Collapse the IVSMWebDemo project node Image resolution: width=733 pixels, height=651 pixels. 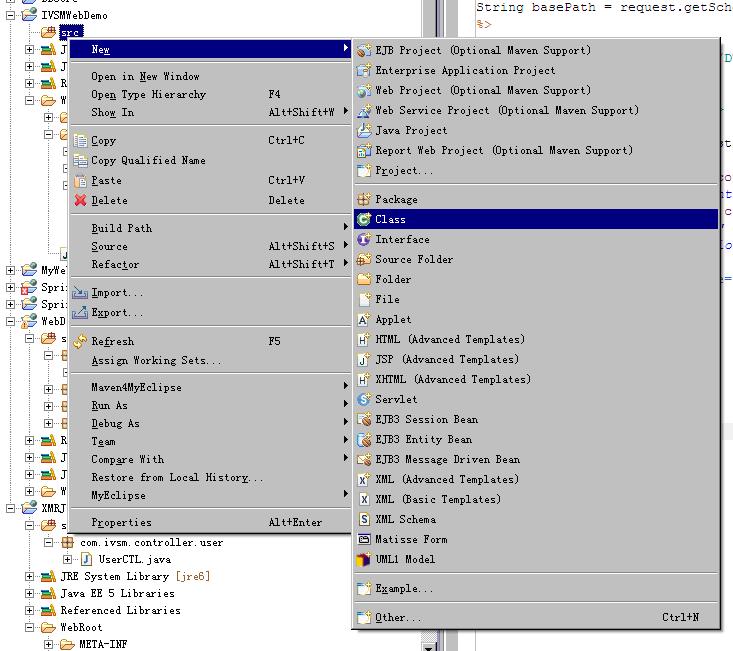pos(10,15)
